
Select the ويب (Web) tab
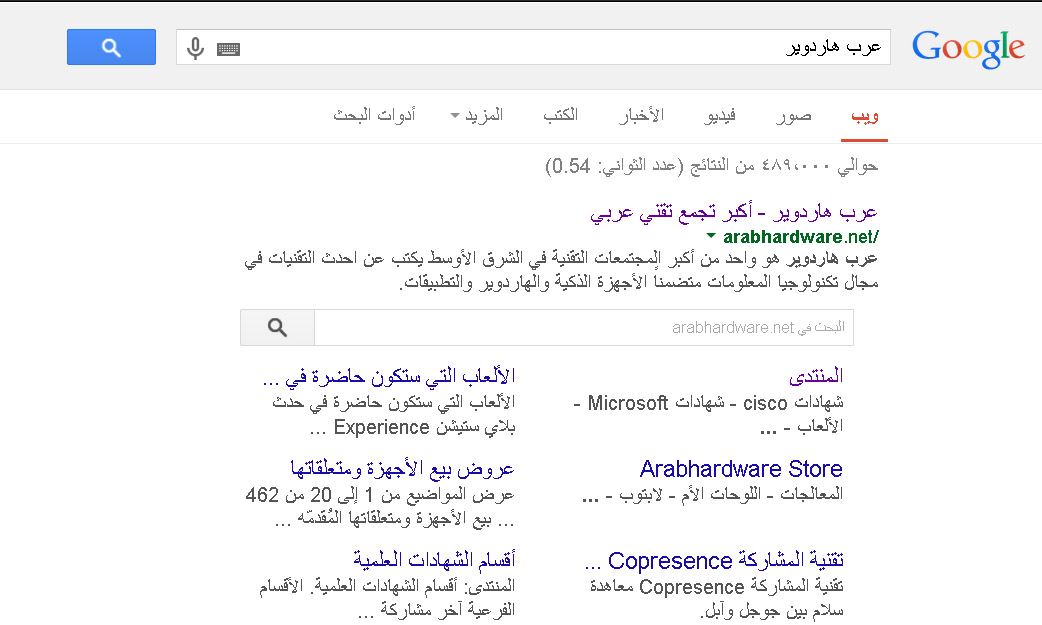pos(865,116)
